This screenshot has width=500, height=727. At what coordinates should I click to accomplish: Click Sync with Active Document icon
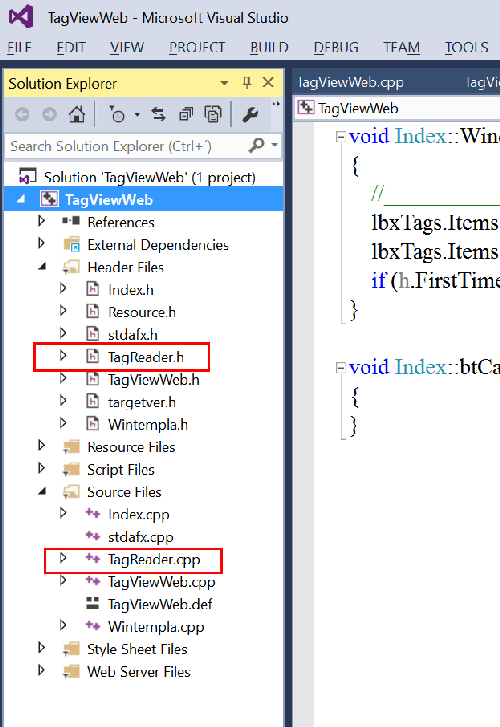pyautogui.click(x=159, y=114)
